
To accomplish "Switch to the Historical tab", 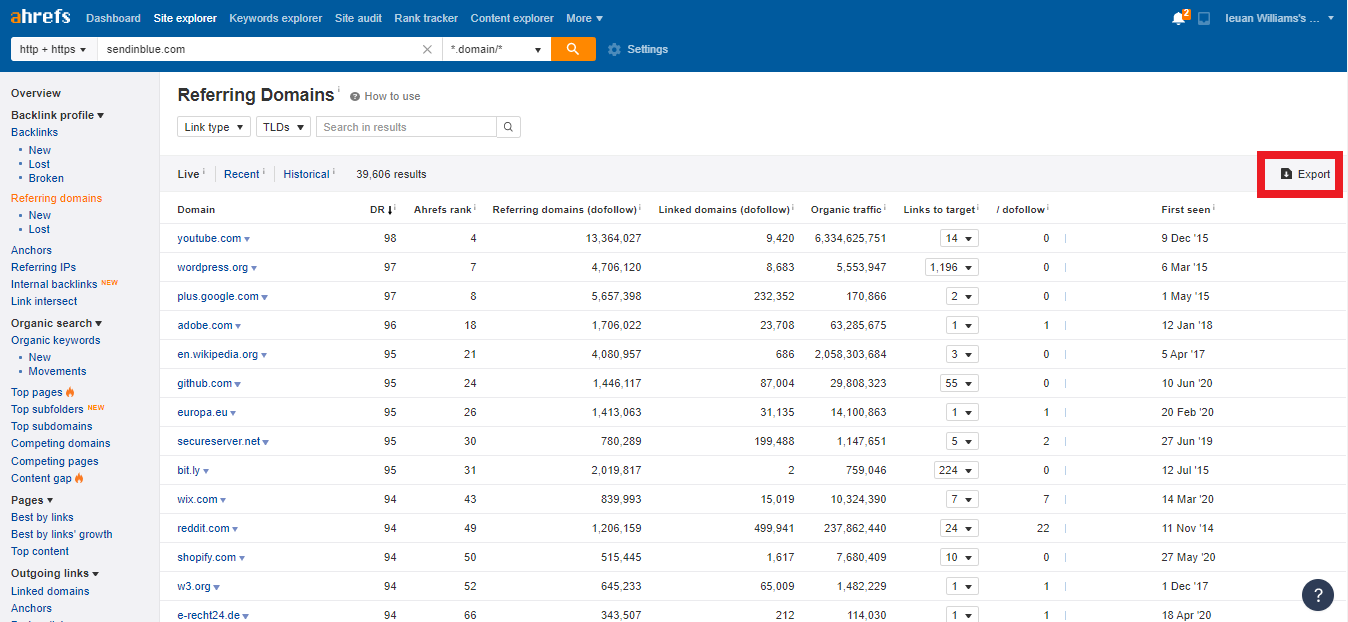I will click(x=306, y=174).
